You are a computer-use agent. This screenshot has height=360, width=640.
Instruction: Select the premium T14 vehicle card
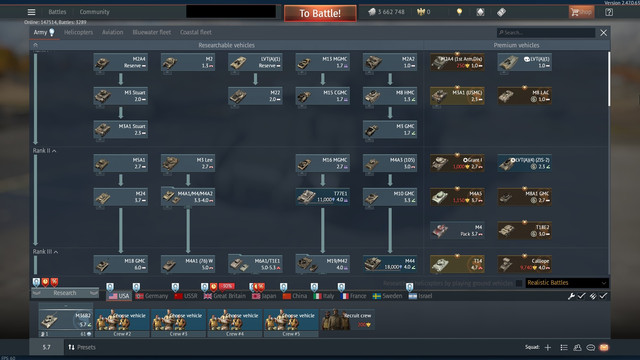point(457,264)
